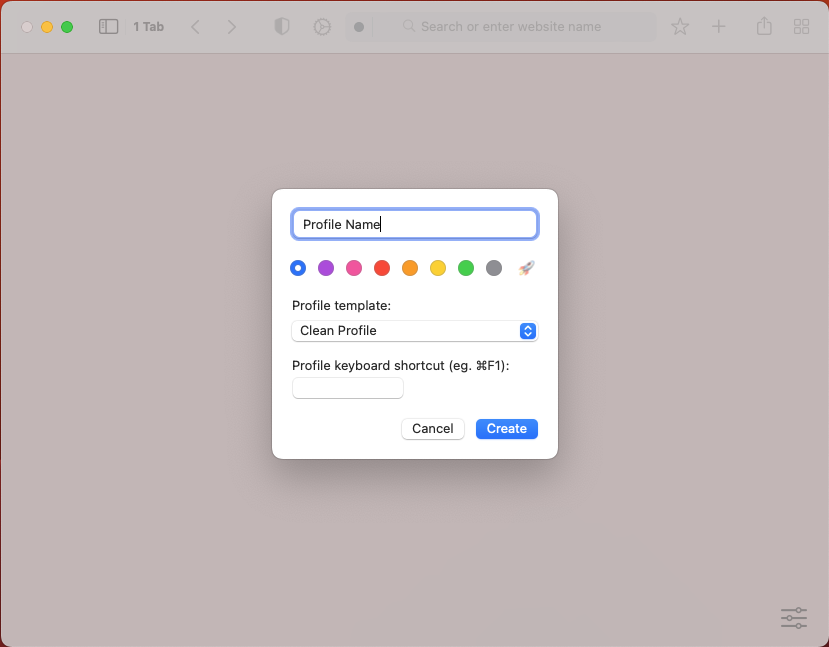Click the back navigation arrow
The image size is (829, 647).
(195, 27)
